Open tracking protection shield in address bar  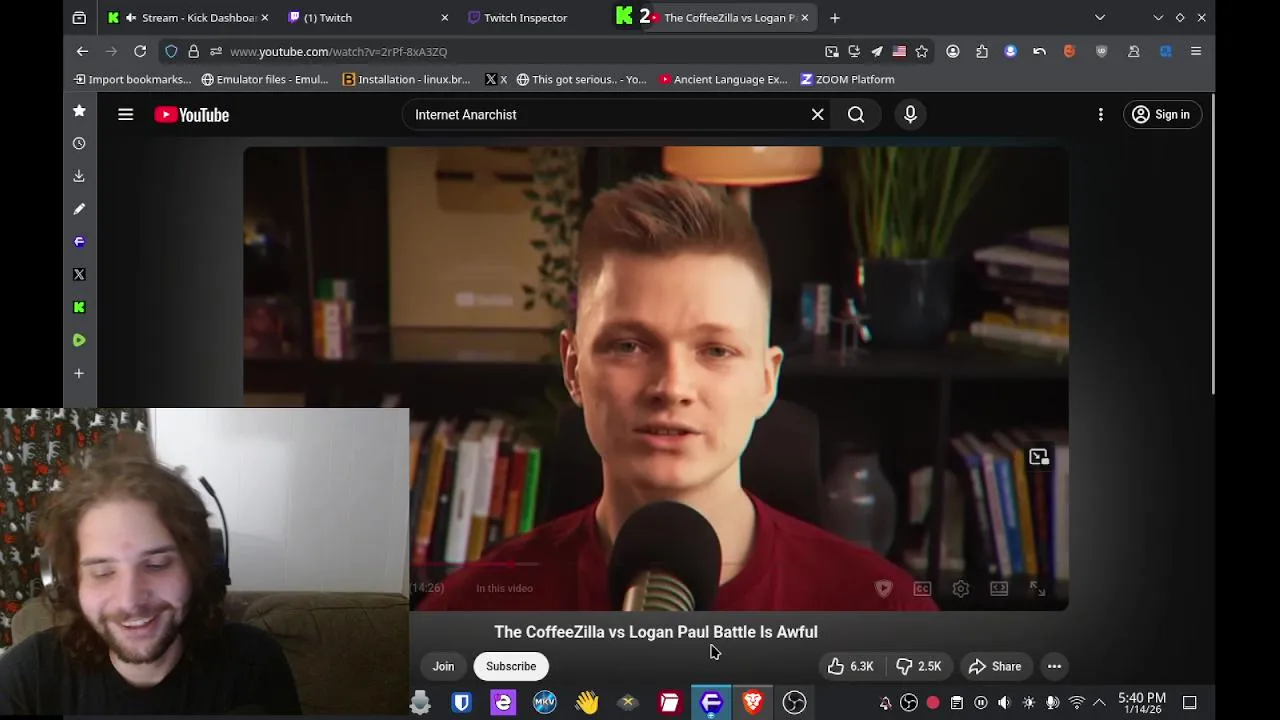point(171,51)
